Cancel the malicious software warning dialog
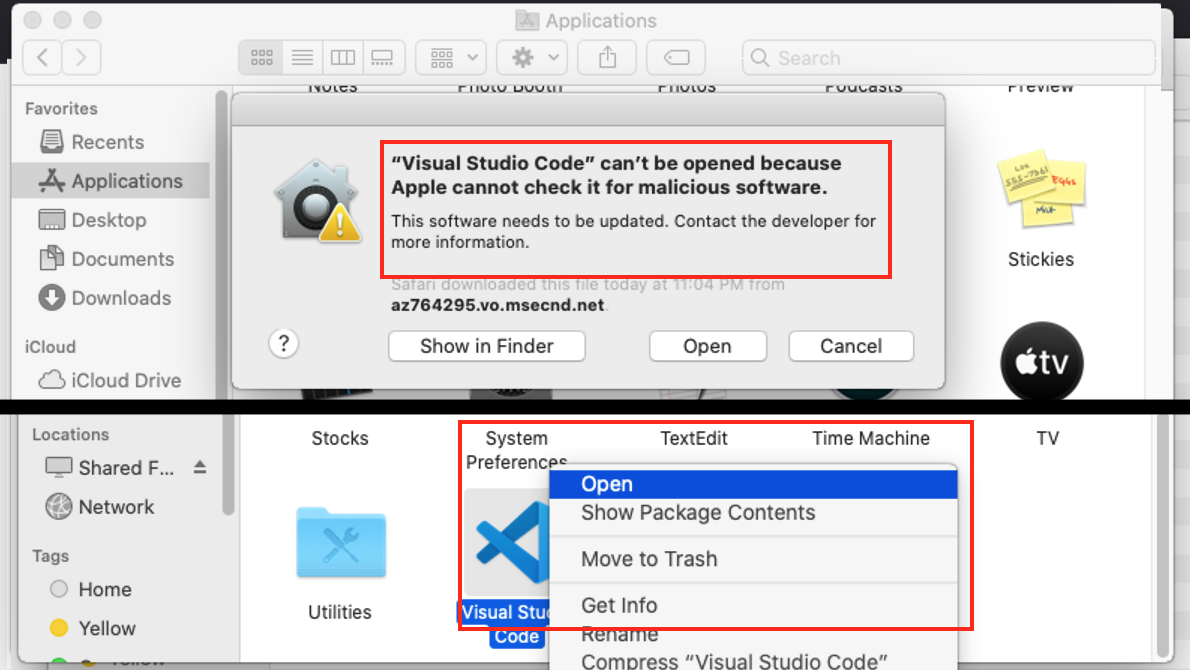 tap(851, 346)
